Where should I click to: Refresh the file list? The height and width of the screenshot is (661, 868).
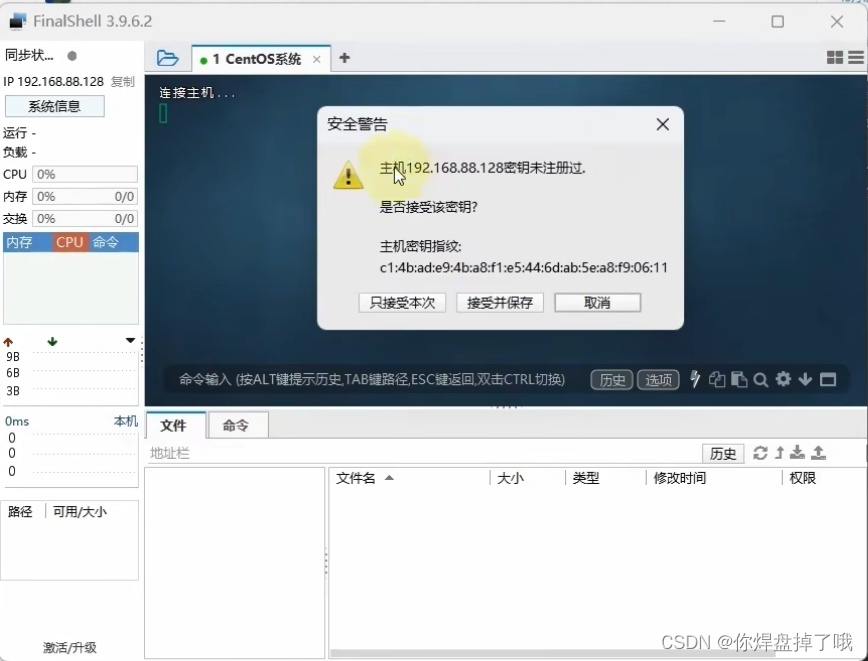pyautogui.click(x=760, y=453)
